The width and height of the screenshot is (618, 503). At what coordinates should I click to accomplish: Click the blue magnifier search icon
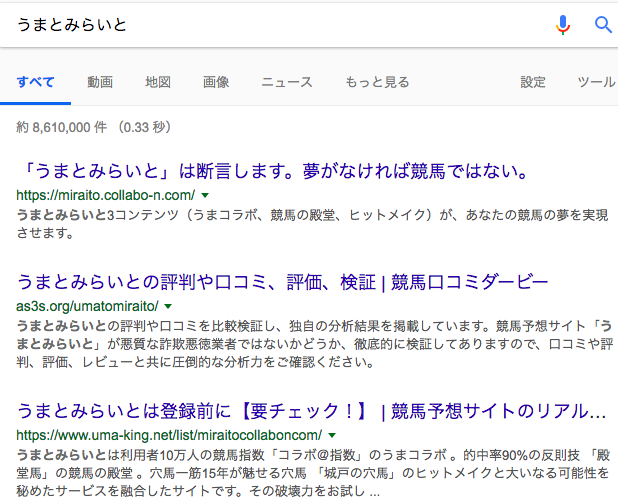coord(603,25)
